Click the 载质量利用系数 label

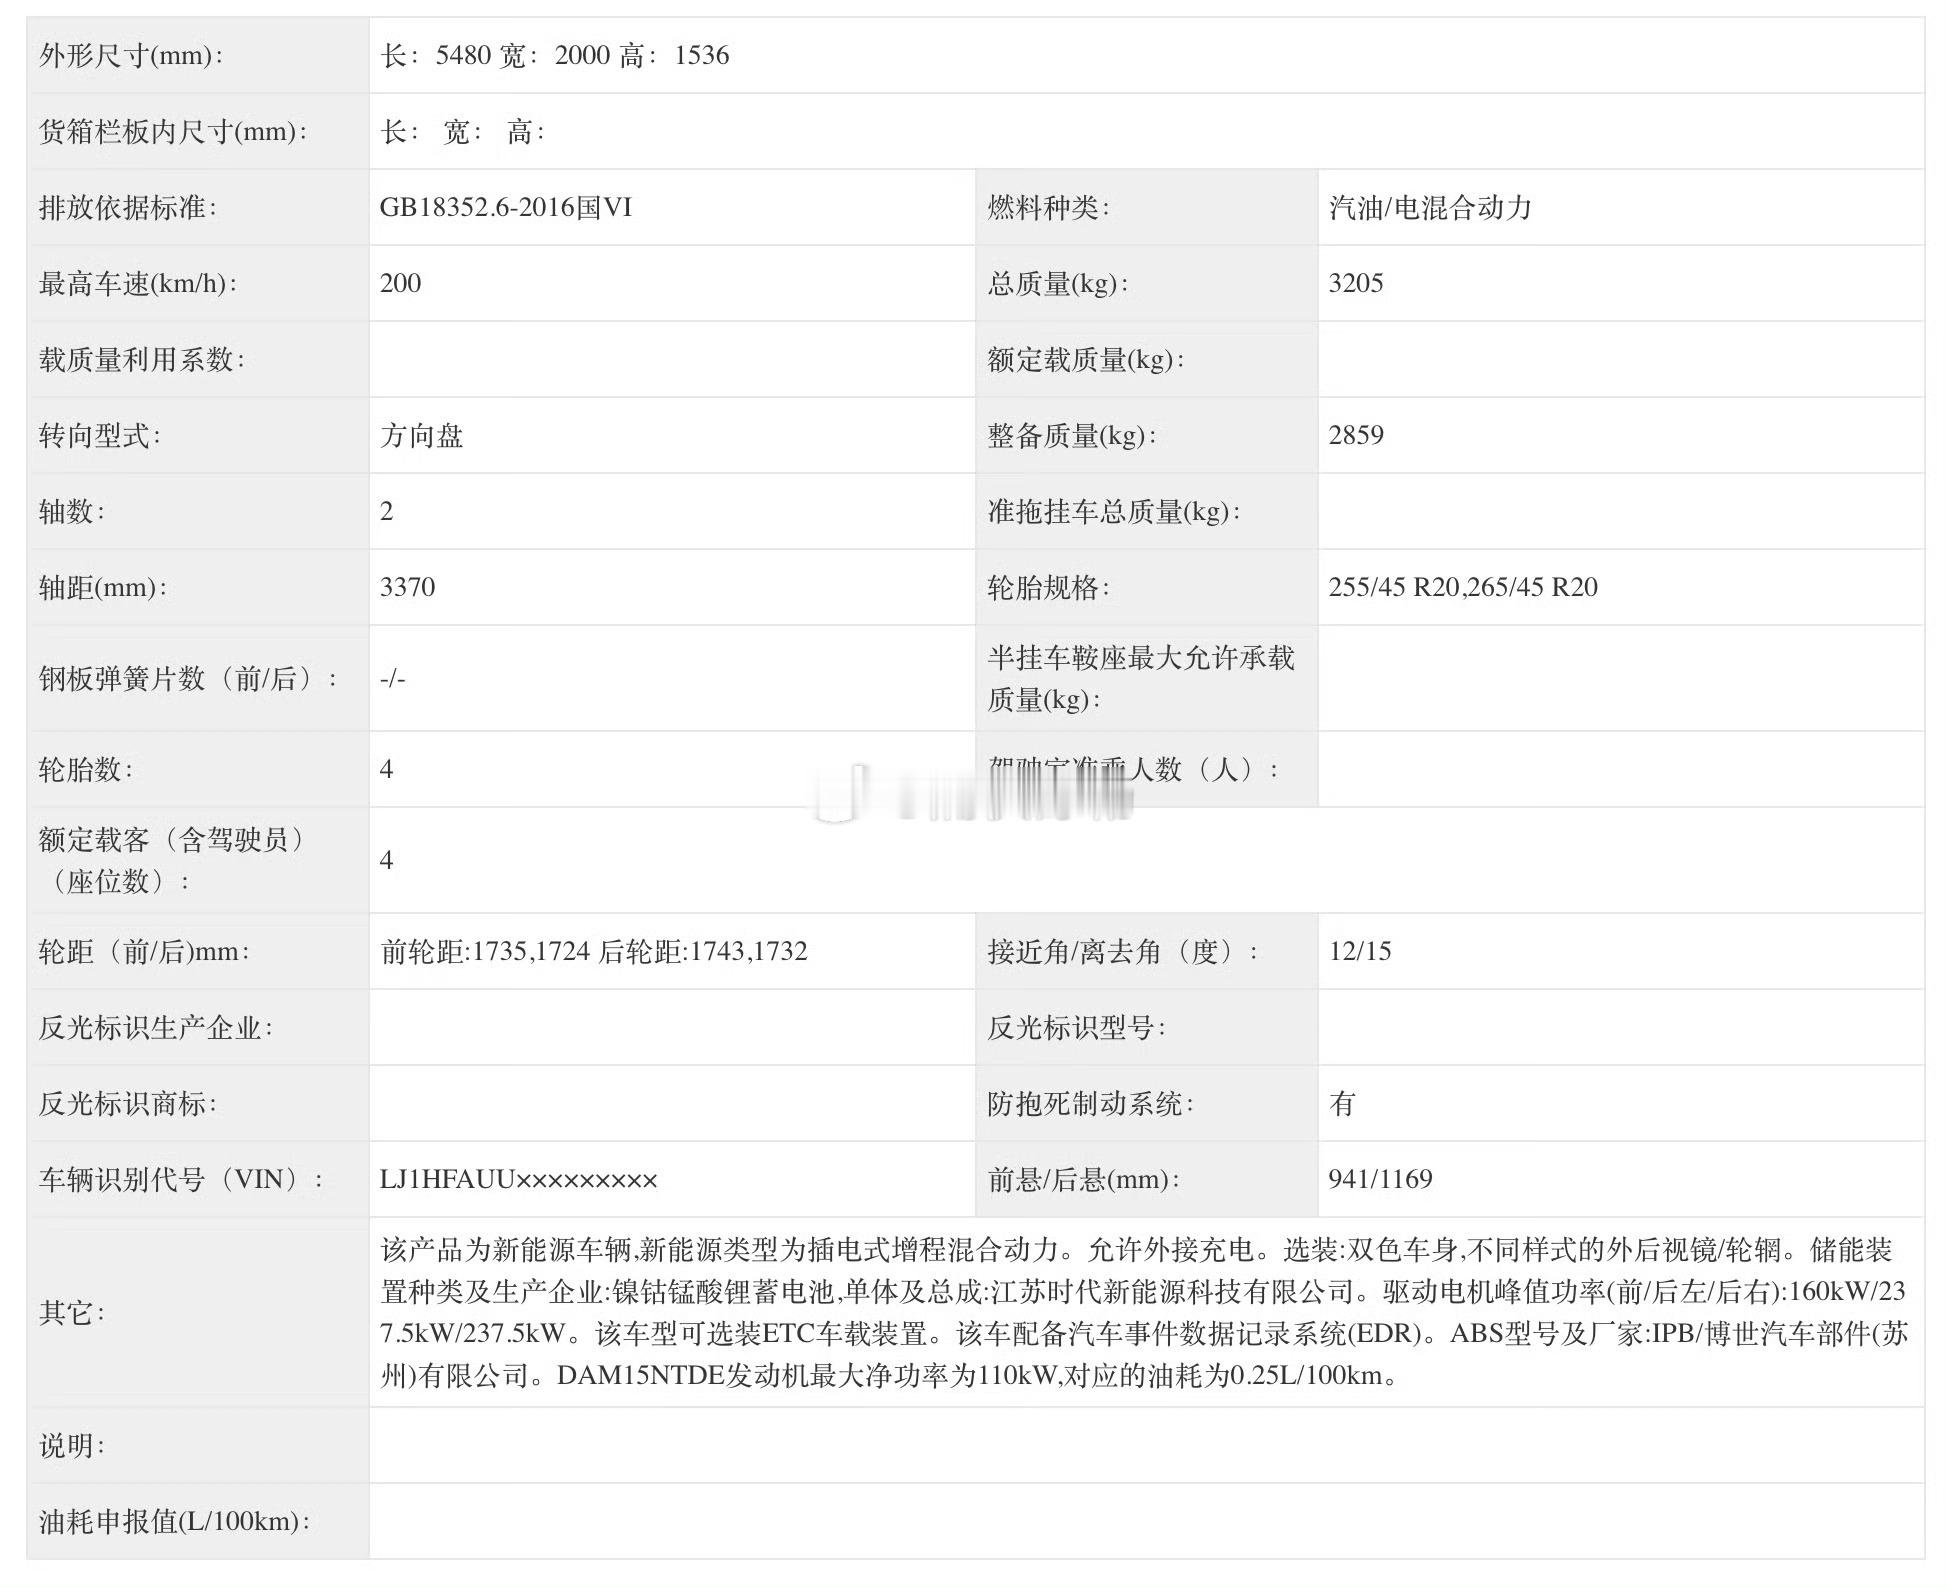(x=142, y=359)
